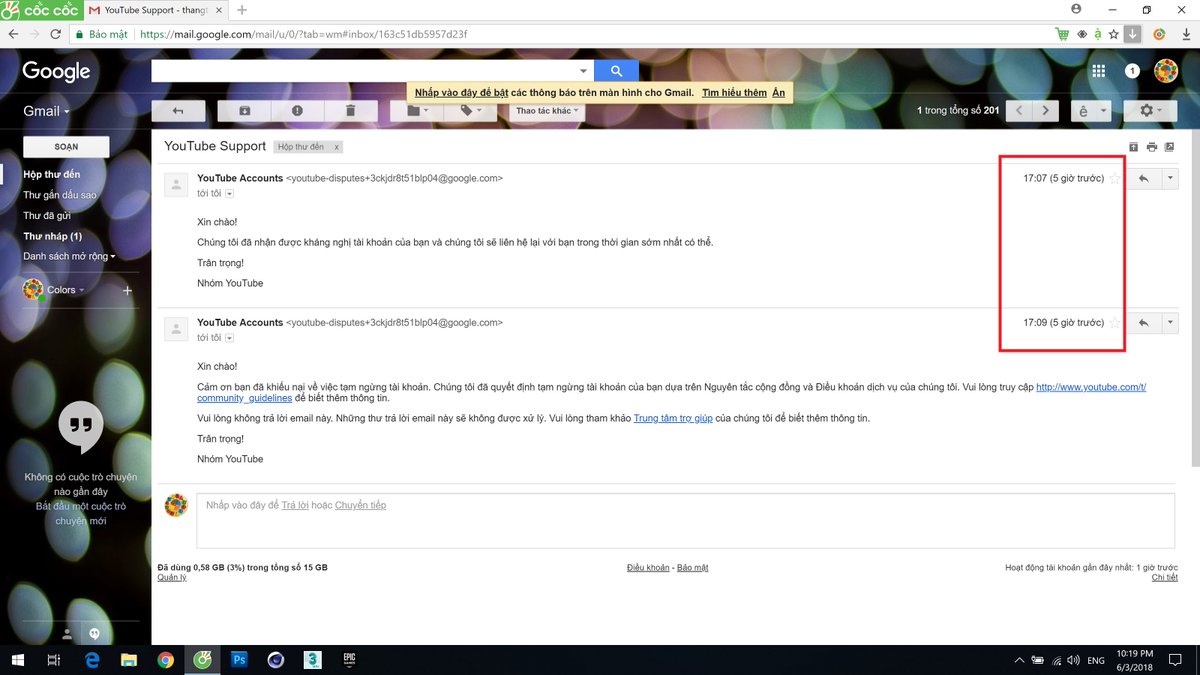Report the conversation as spam
Image resolution: width=1200 pixels, height=675 pixels.
pyautogui.click(x=298, y=111)
